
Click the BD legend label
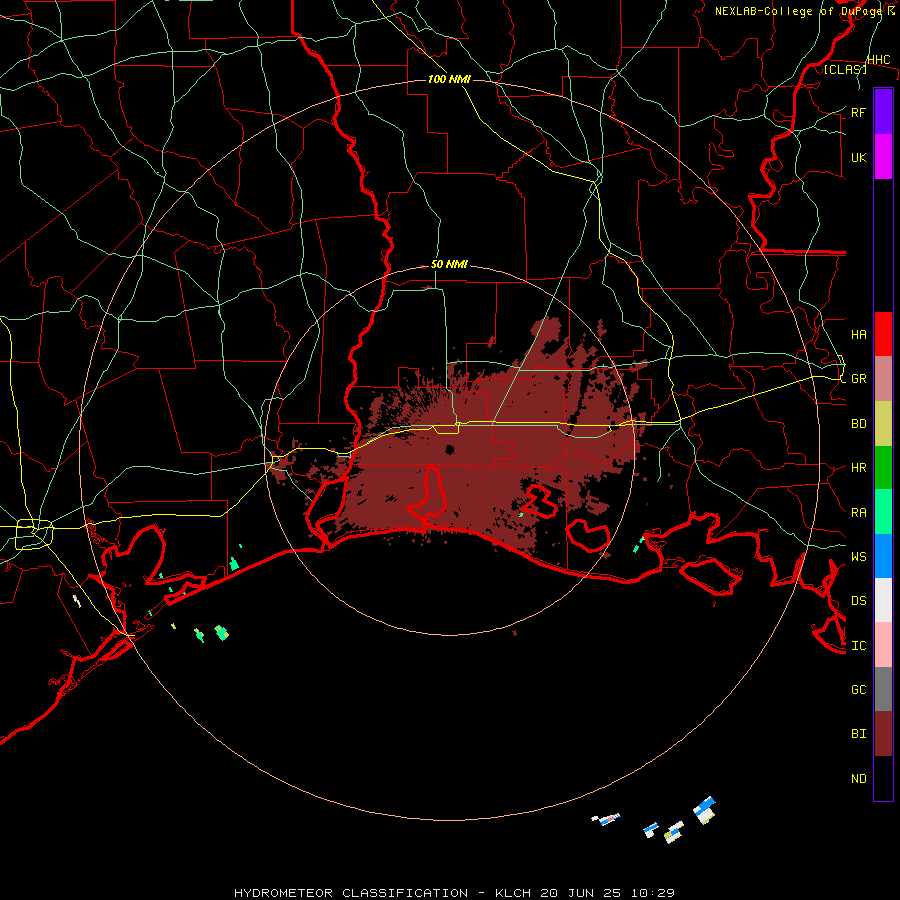858,424
